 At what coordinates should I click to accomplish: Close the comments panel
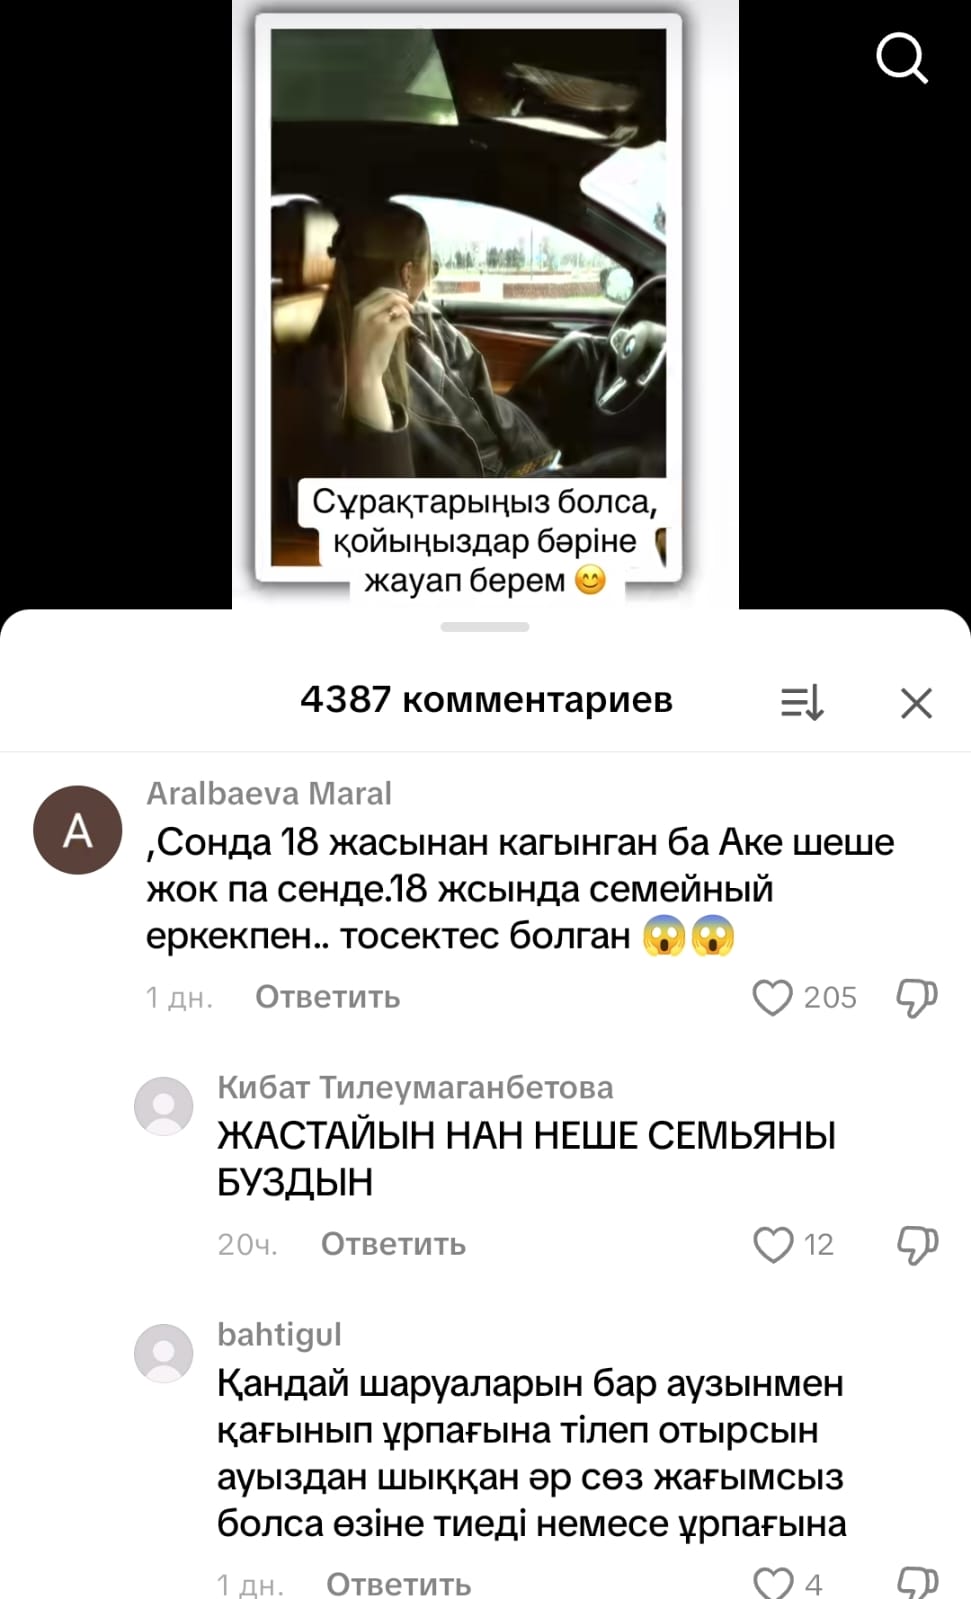[916, 702]
